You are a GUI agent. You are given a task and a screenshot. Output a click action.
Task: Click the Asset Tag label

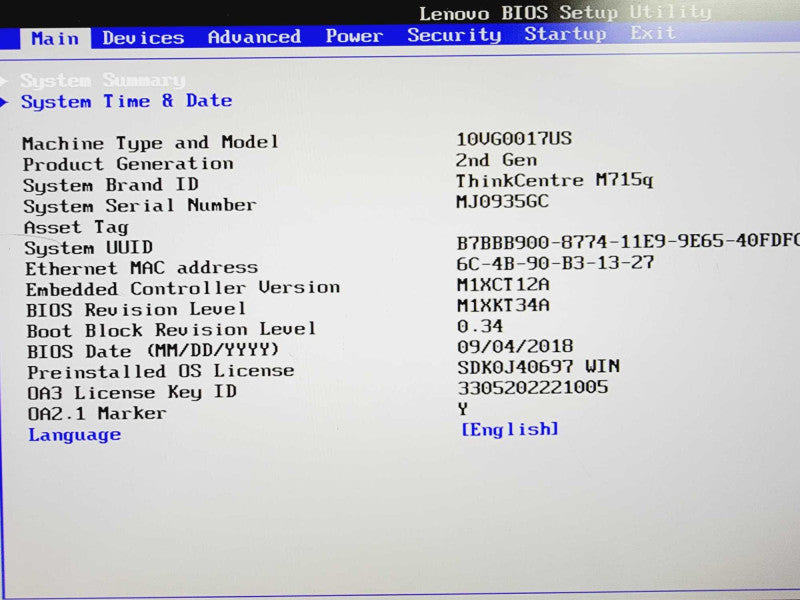[76, 227]
